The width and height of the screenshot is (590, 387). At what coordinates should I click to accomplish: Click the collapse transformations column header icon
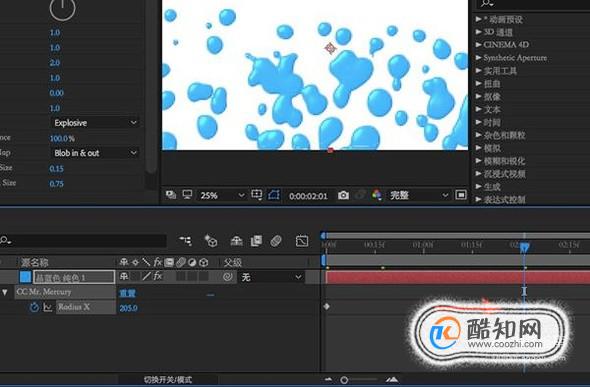click(x=135, y=262)
